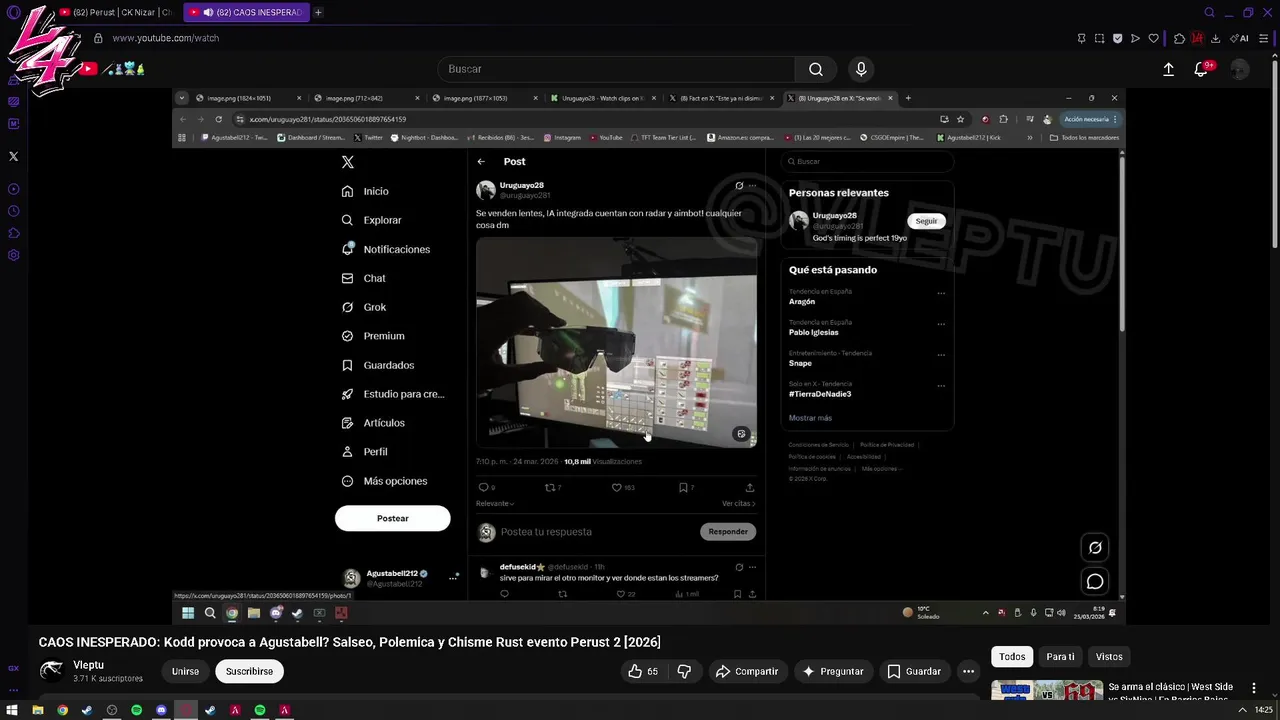Image resolution: width=1280 pixels, height=720 pixels.
Task: Click the YouTube Buscar search field
Action: tap(616, 69)
